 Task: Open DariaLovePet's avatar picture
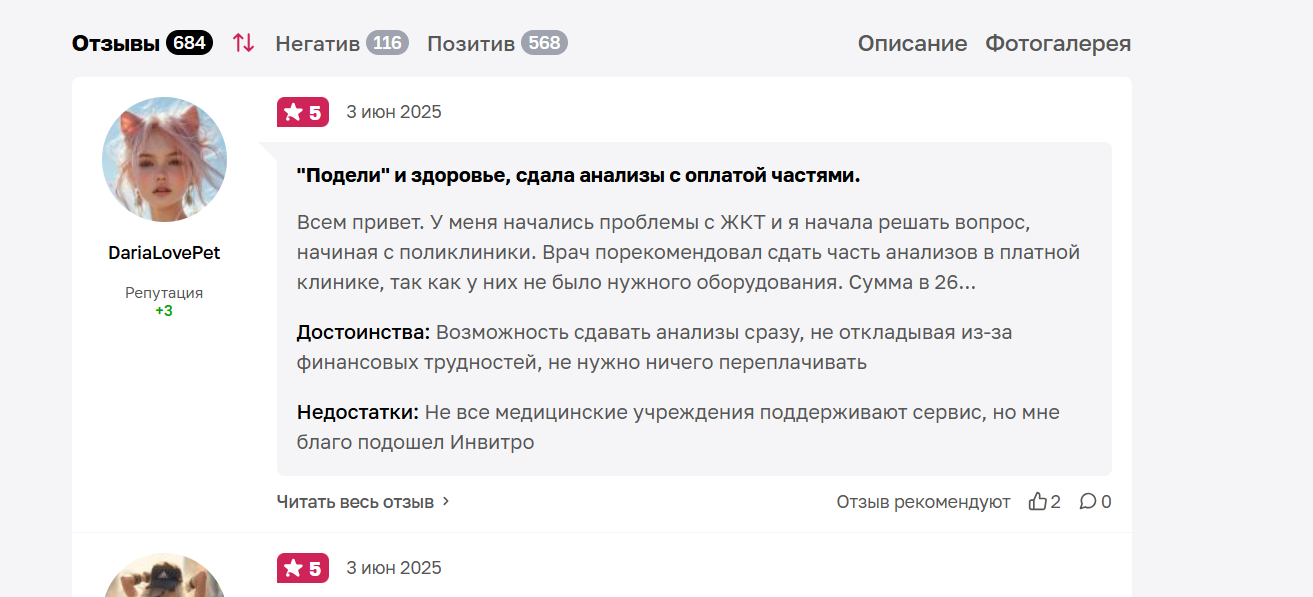164,159
